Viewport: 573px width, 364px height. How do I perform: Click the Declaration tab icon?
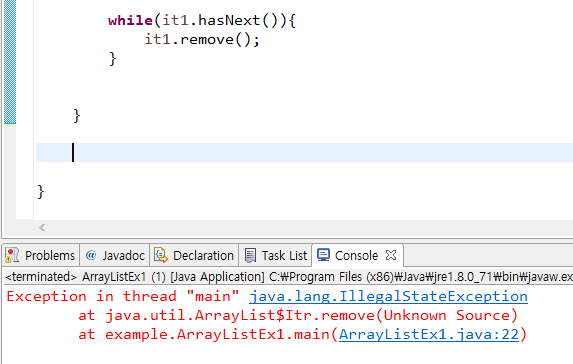click(161, 255)
